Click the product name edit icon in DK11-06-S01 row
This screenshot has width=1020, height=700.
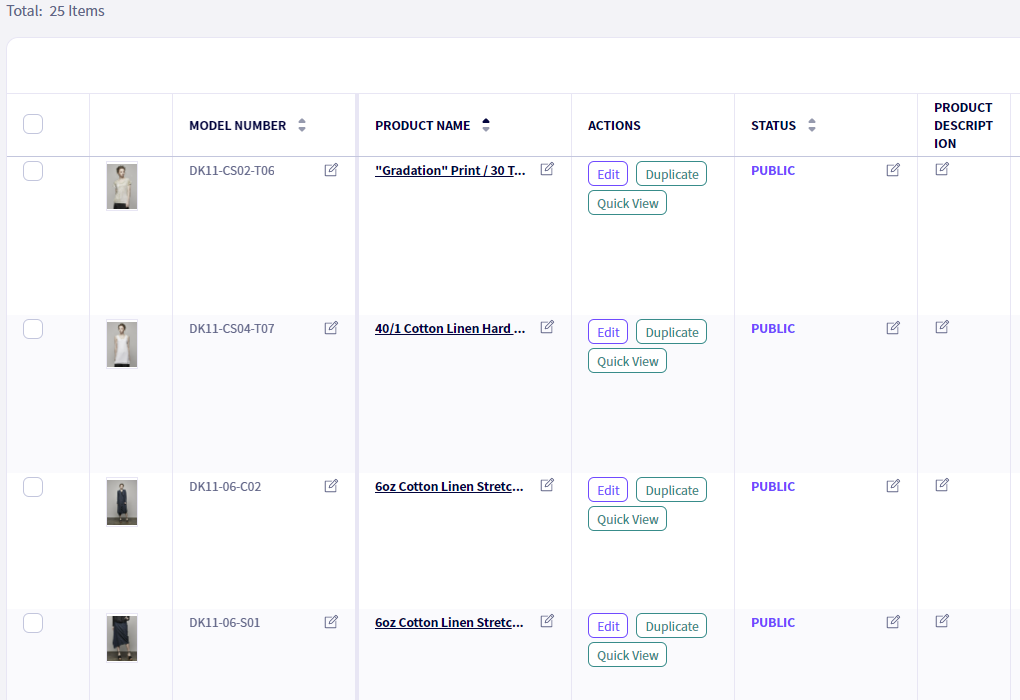[x=547, y=621]
